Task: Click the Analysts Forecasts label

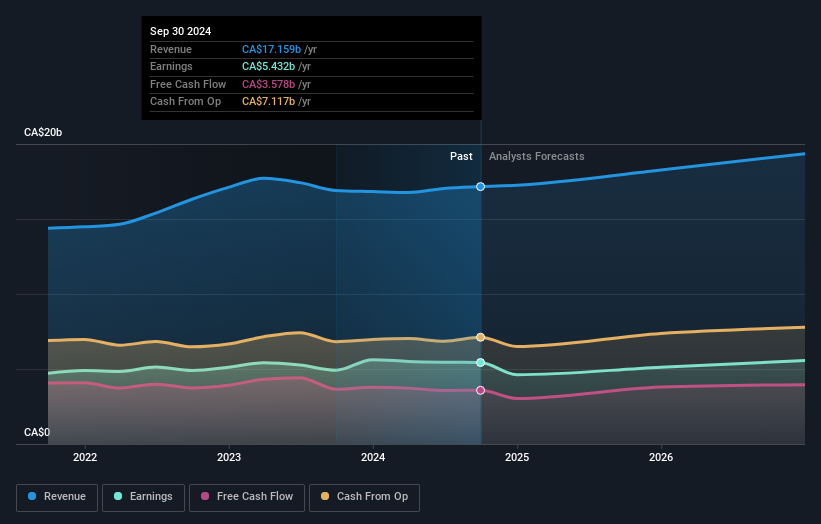Action: tap(537, 157)
